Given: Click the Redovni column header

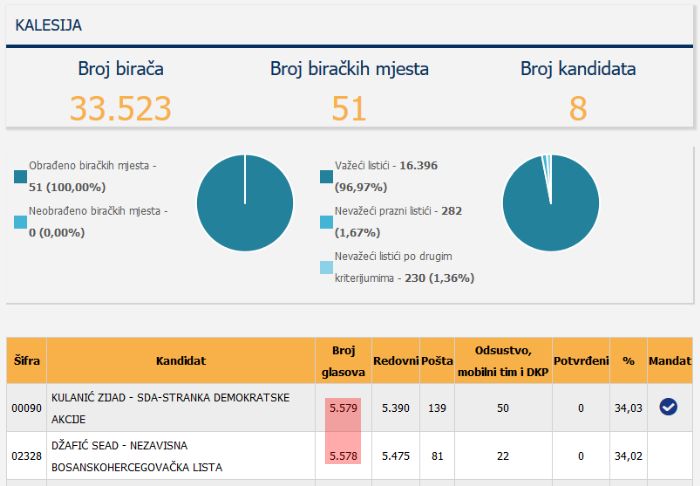Looking at the screenshot, I should tap(396, 361).
